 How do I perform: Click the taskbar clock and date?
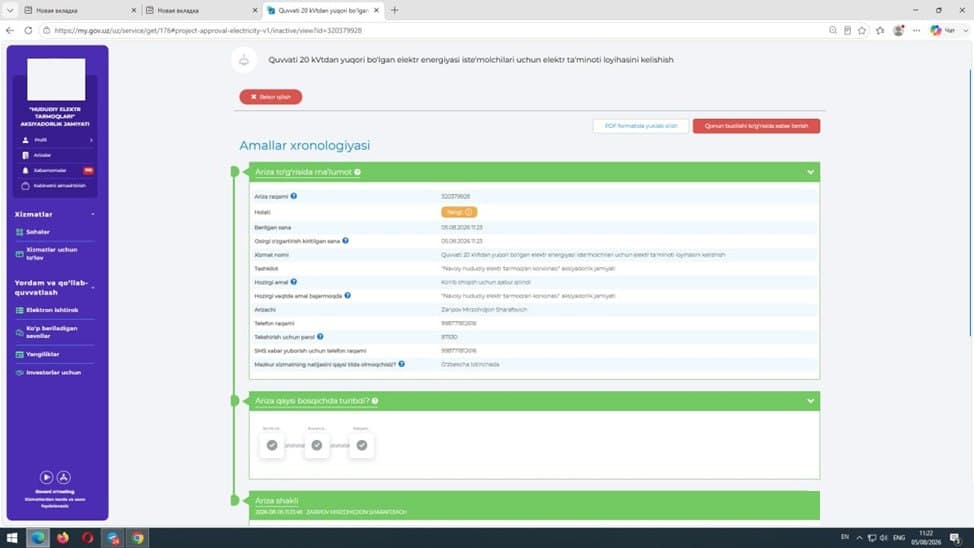926,538
